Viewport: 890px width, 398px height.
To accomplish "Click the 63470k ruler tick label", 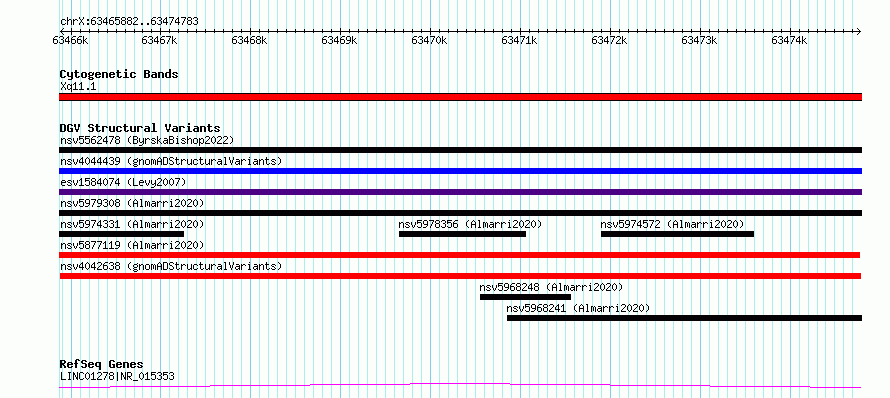I will 430,40.
